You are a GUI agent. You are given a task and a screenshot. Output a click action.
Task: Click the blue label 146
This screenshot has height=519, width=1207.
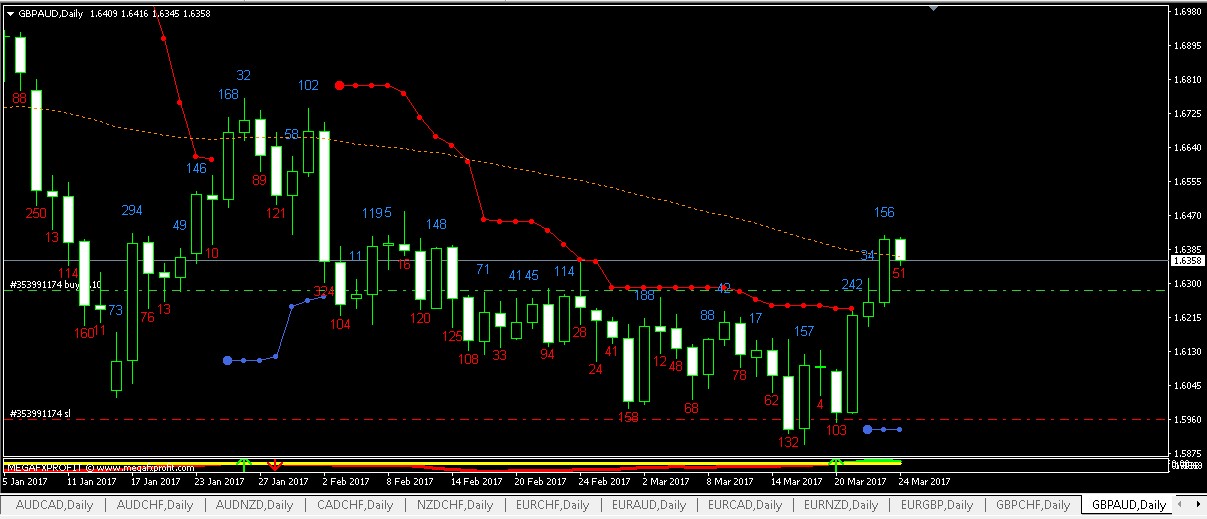click(197, 168)
